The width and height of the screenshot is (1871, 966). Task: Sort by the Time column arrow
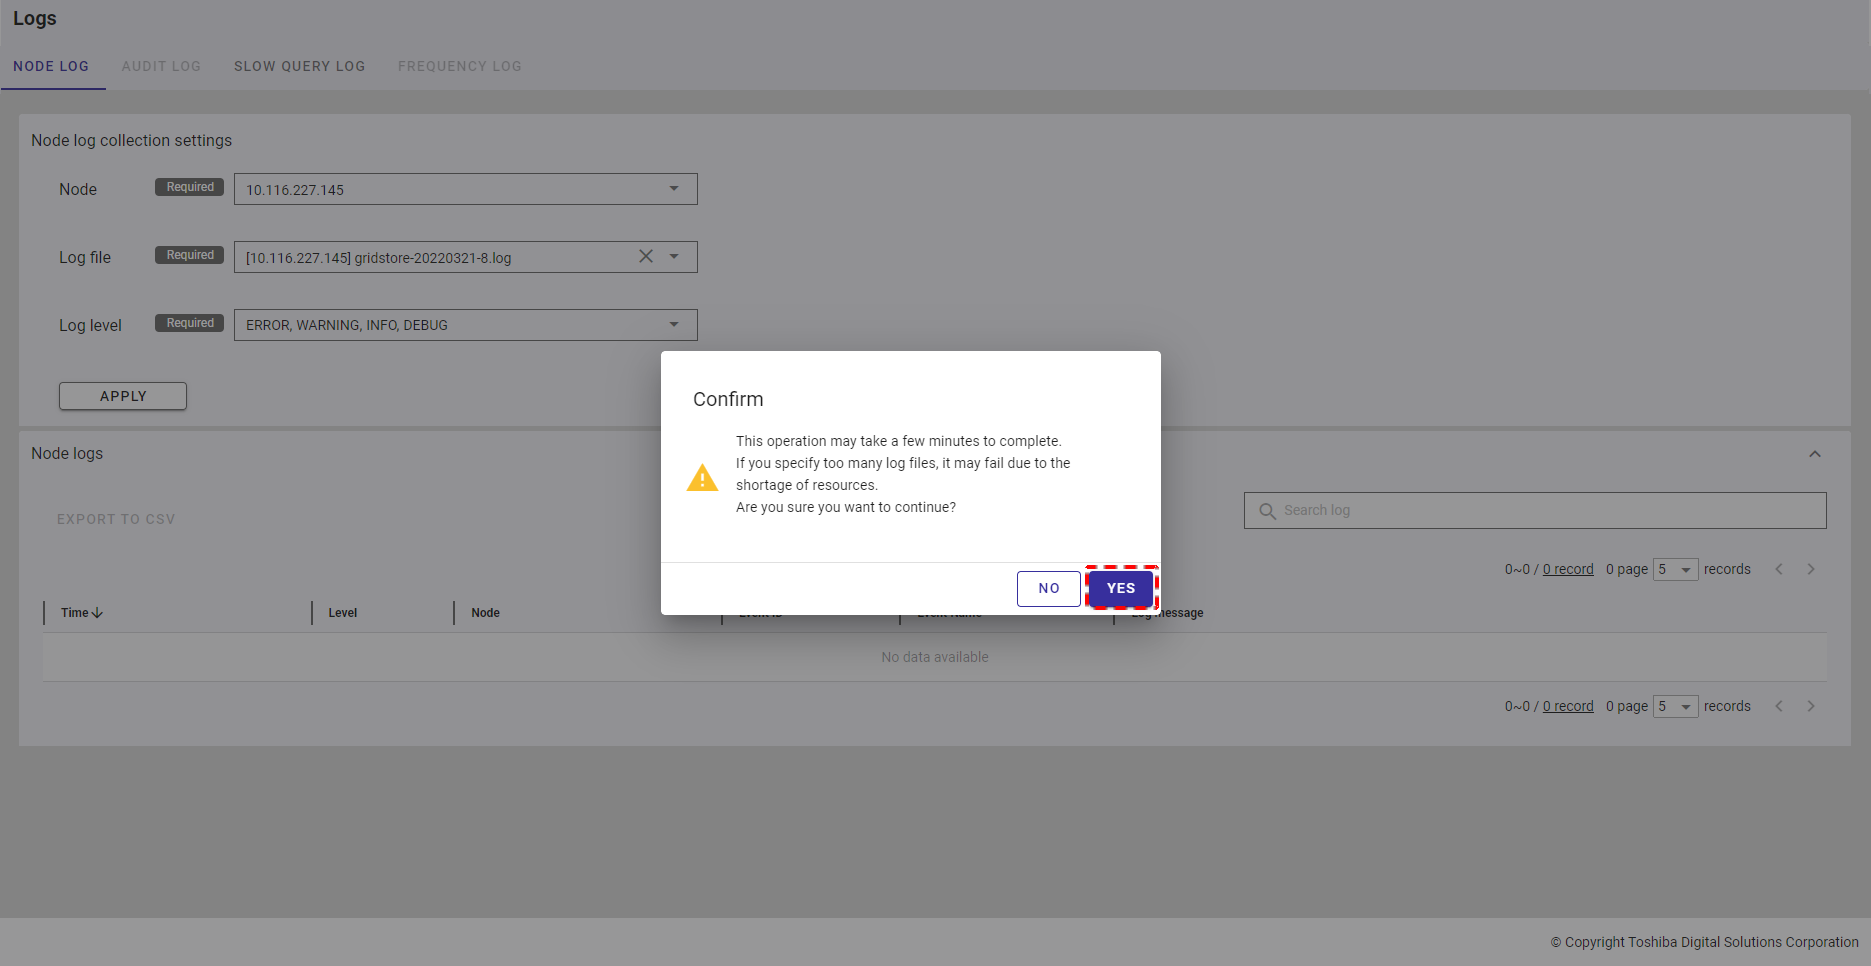pos(97,613)
